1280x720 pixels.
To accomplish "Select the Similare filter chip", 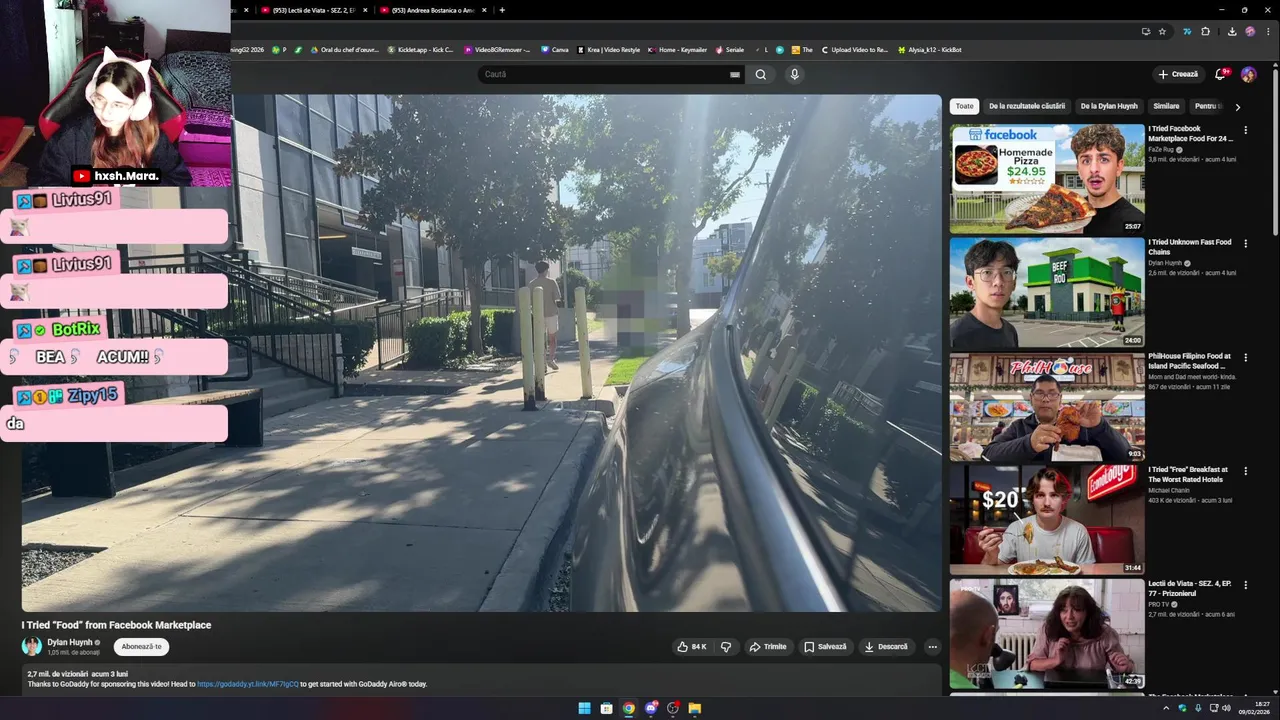I will pyautogui.click(x=1166, y=106).
